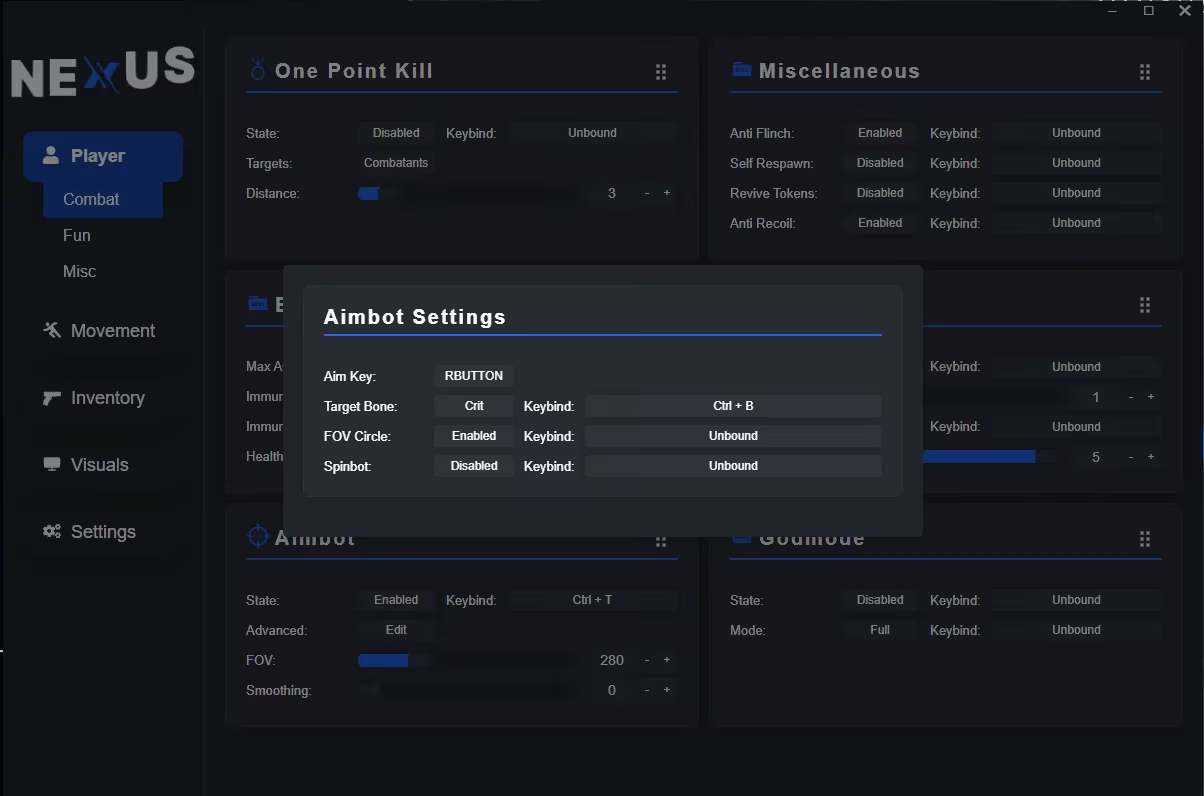Click the Aimbot Advanced Edit button
This screenshot has height=796, width=1204.
pyautogui.click(x=396, y=630)
